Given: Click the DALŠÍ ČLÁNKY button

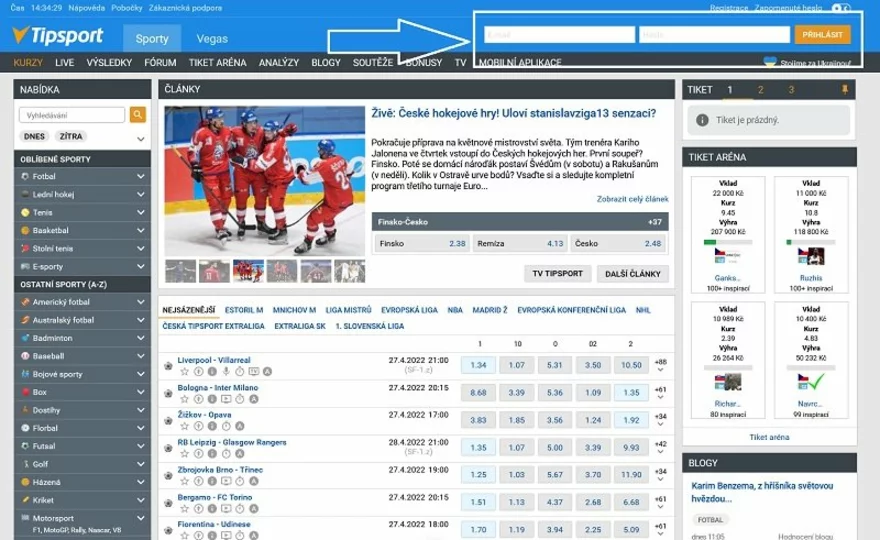Looking at the screenshot, I should pyautogui.click(x=632, y=273).
